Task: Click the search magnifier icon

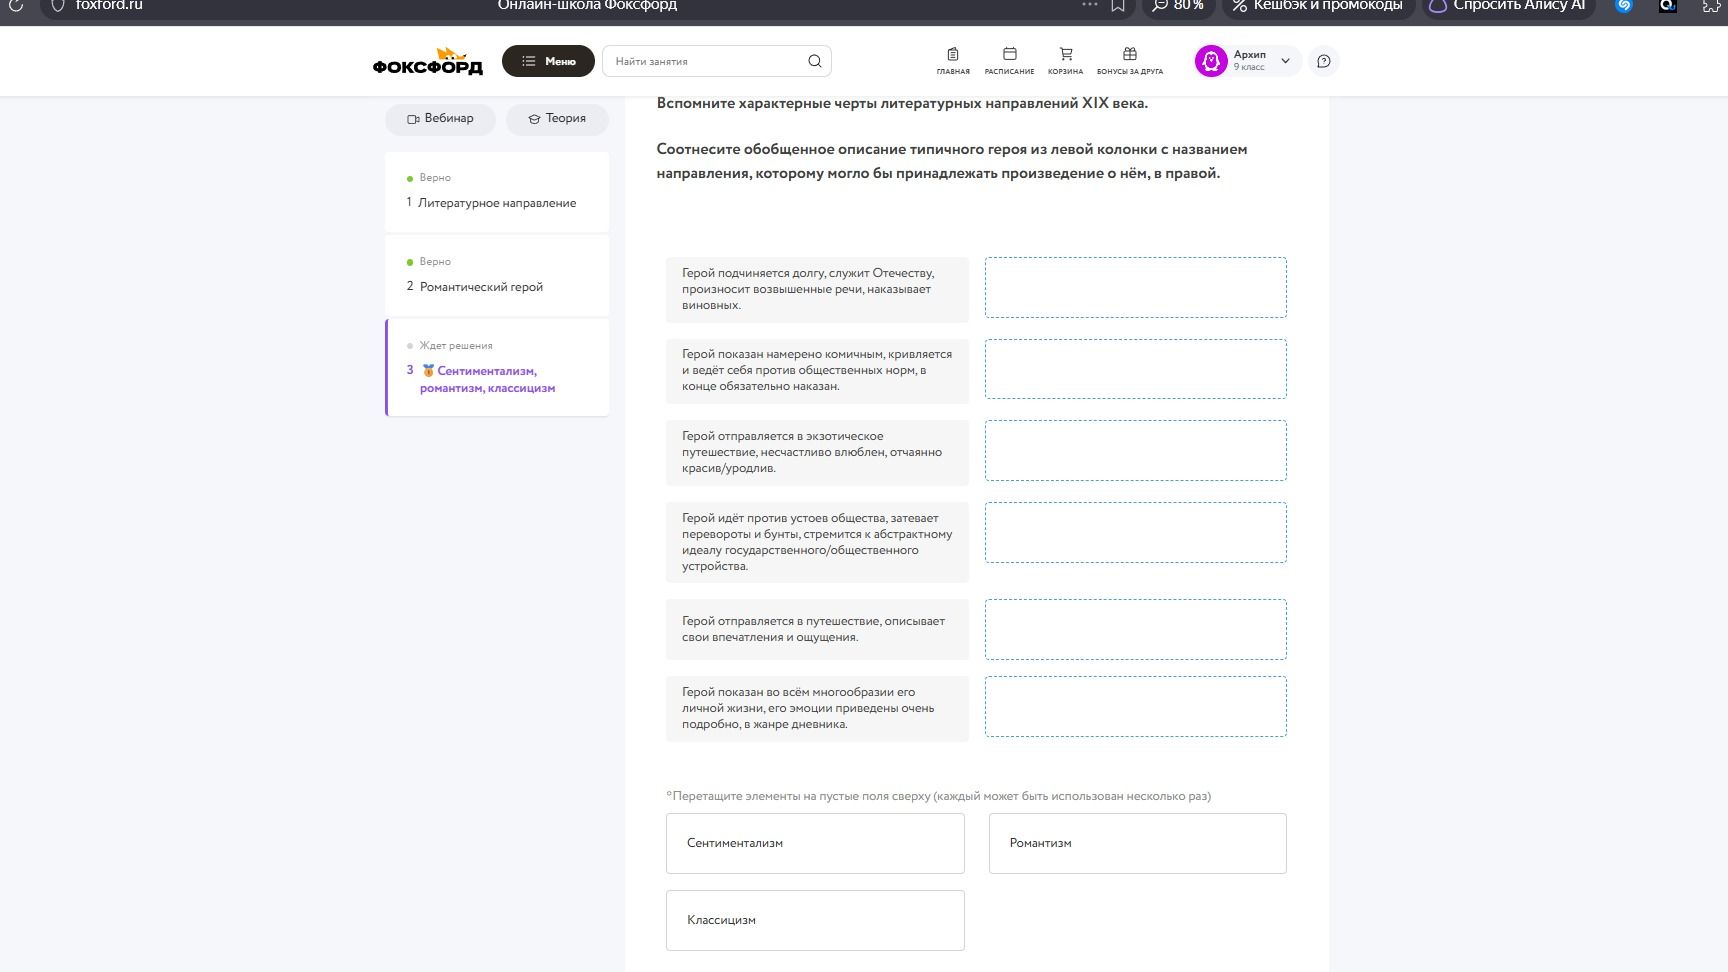Action: (815, 61)
